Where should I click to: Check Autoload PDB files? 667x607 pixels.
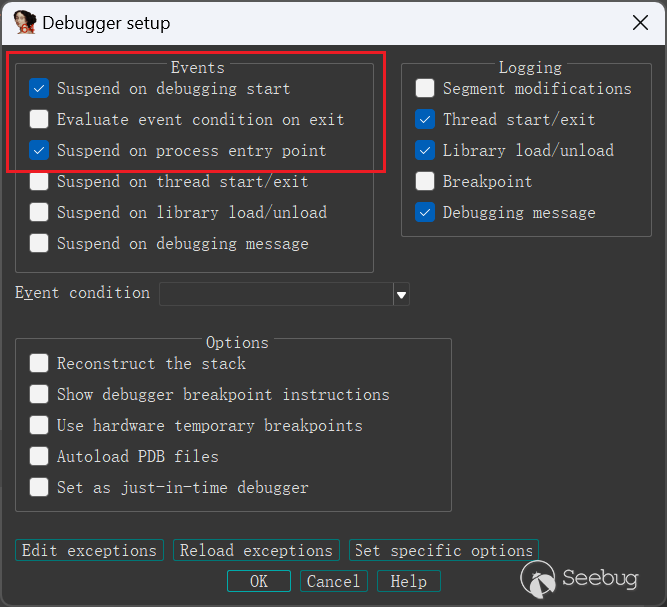pos(39,456)
